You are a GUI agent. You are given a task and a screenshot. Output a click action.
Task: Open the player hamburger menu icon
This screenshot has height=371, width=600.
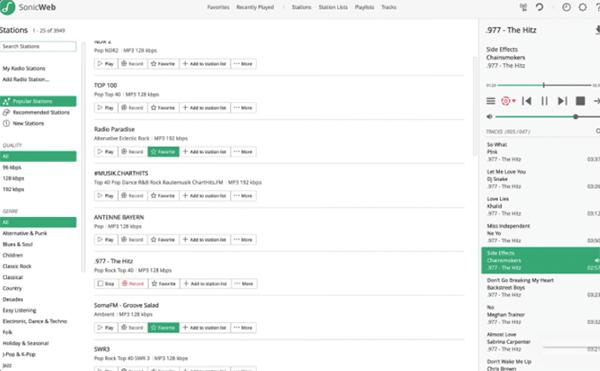[491, 101]
